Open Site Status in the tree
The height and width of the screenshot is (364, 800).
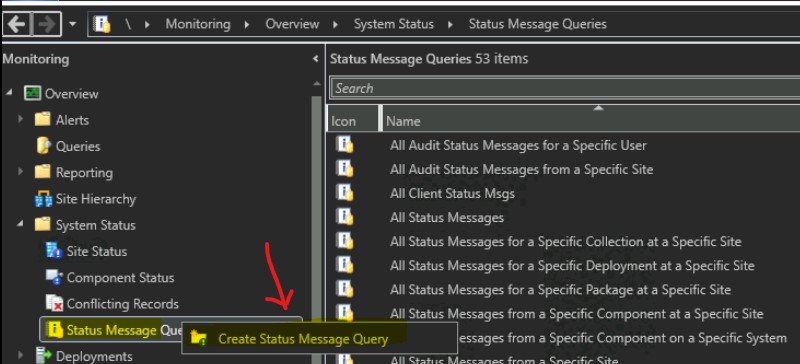(97, 252)
